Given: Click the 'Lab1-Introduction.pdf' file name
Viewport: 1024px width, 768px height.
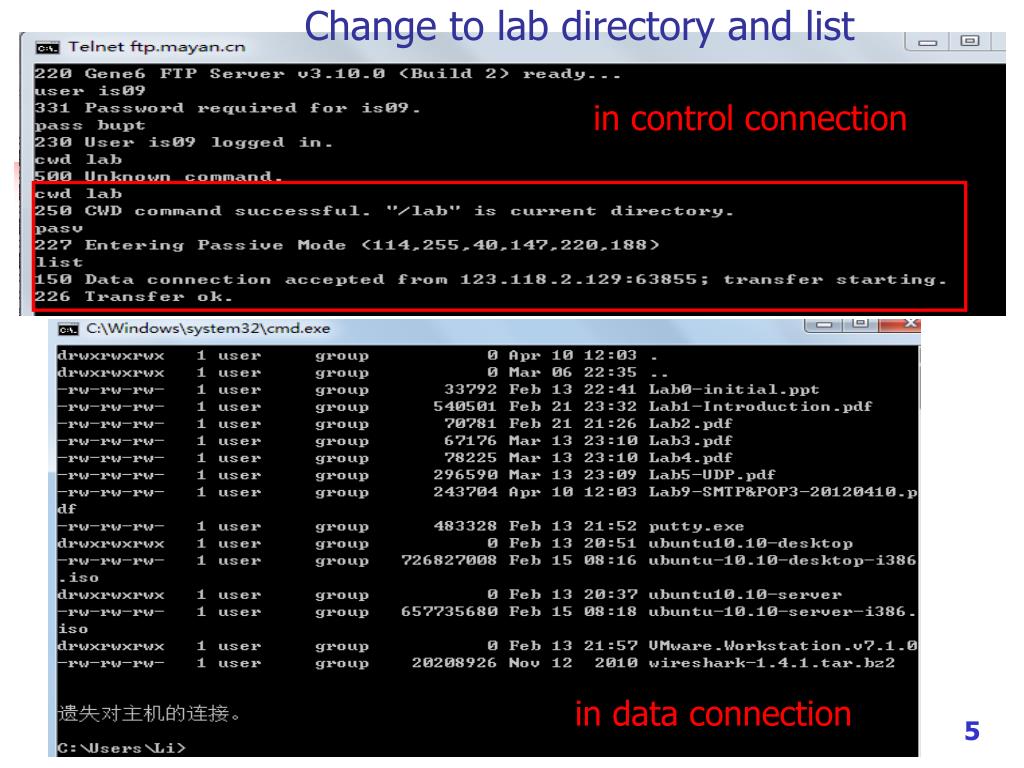Looking at the screenshot, I should click(760, 407).
